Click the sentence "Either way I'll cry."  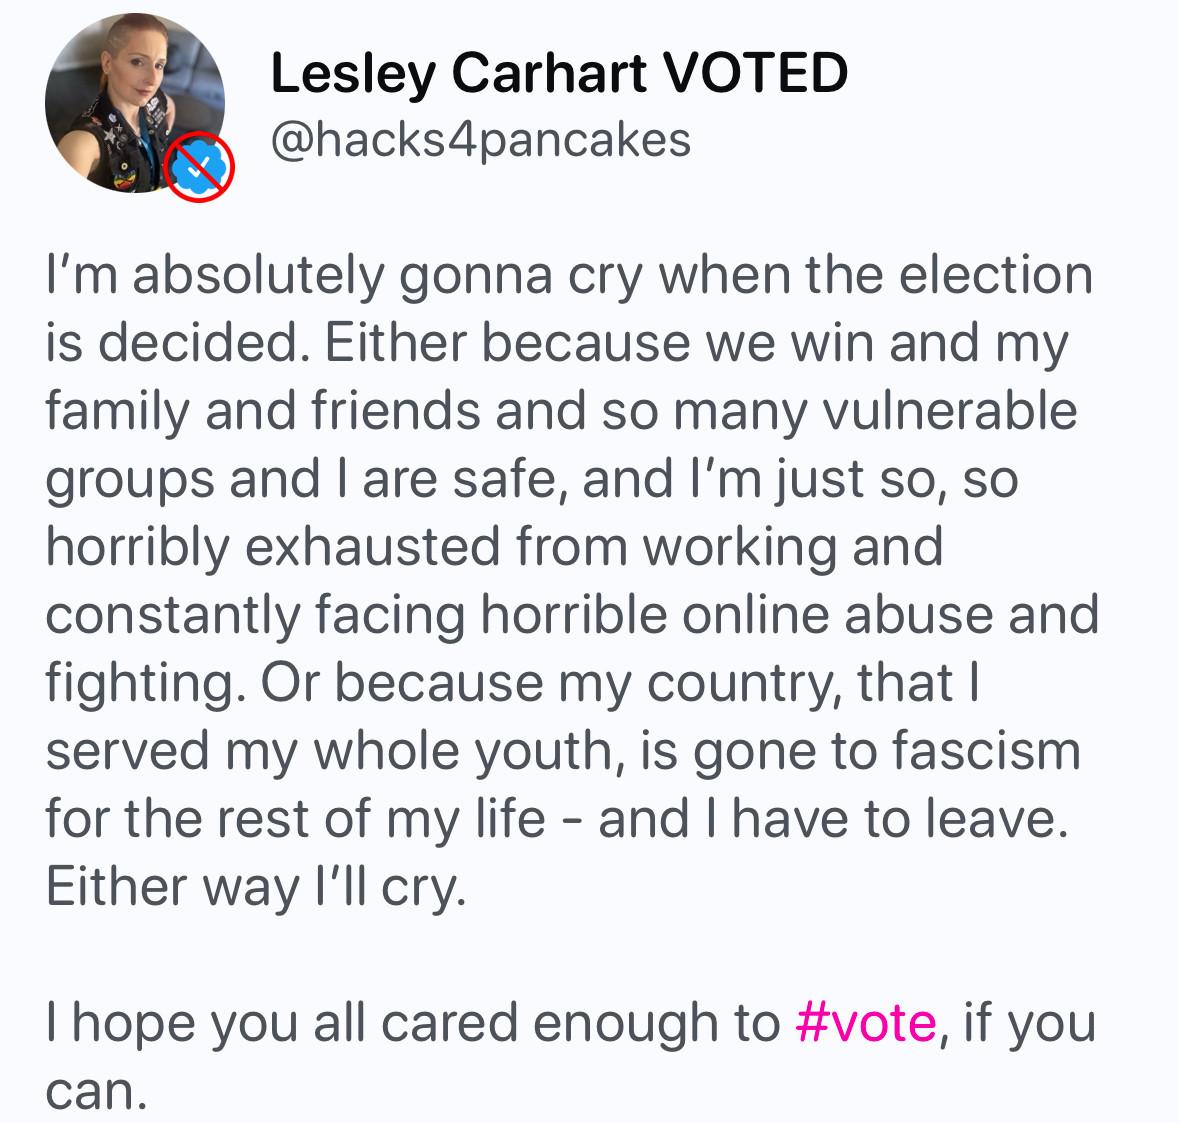coord(256,887)
